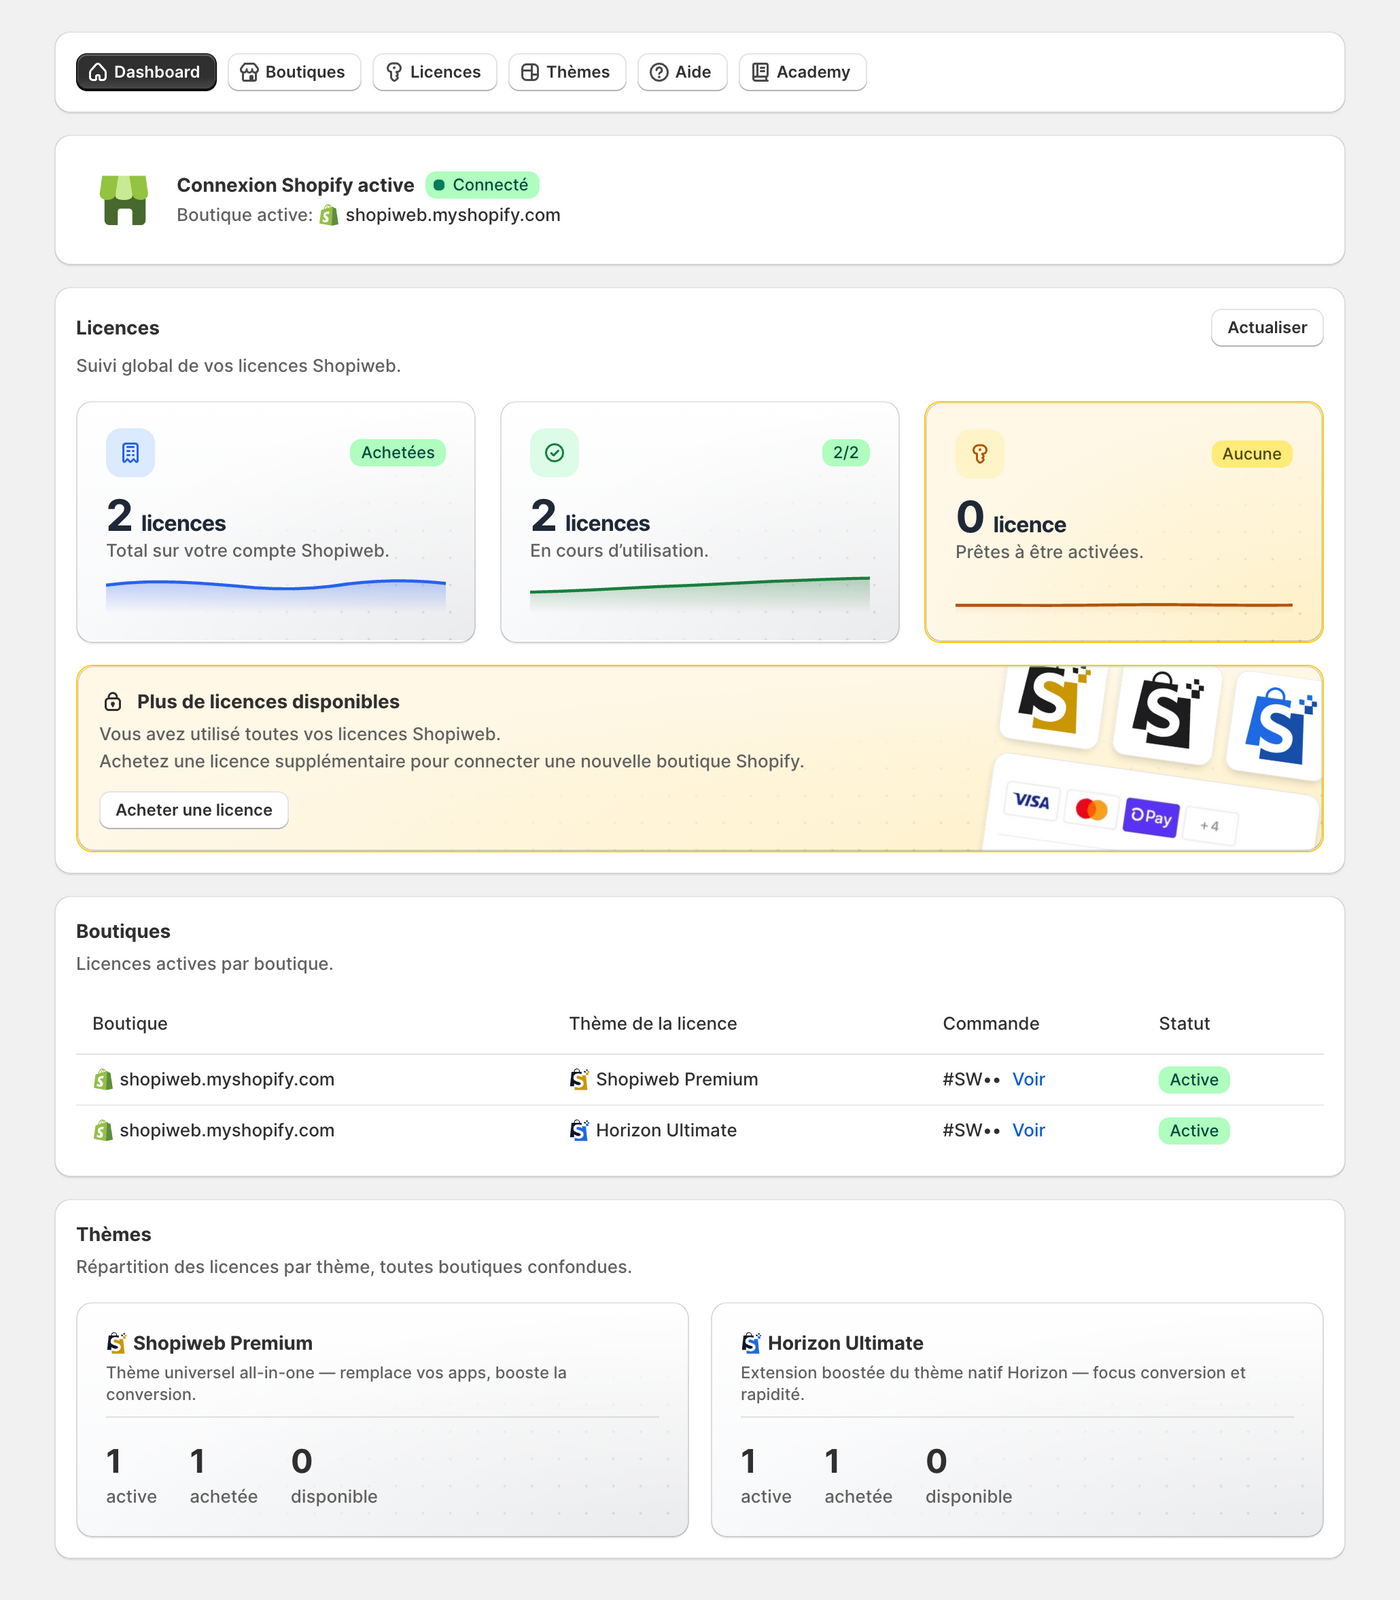Image resolution: width=1400 pixels, height=1600 pixels.
Task: Click logo icon on Shopiweb Premium theme card
Action: (117, 1343)
